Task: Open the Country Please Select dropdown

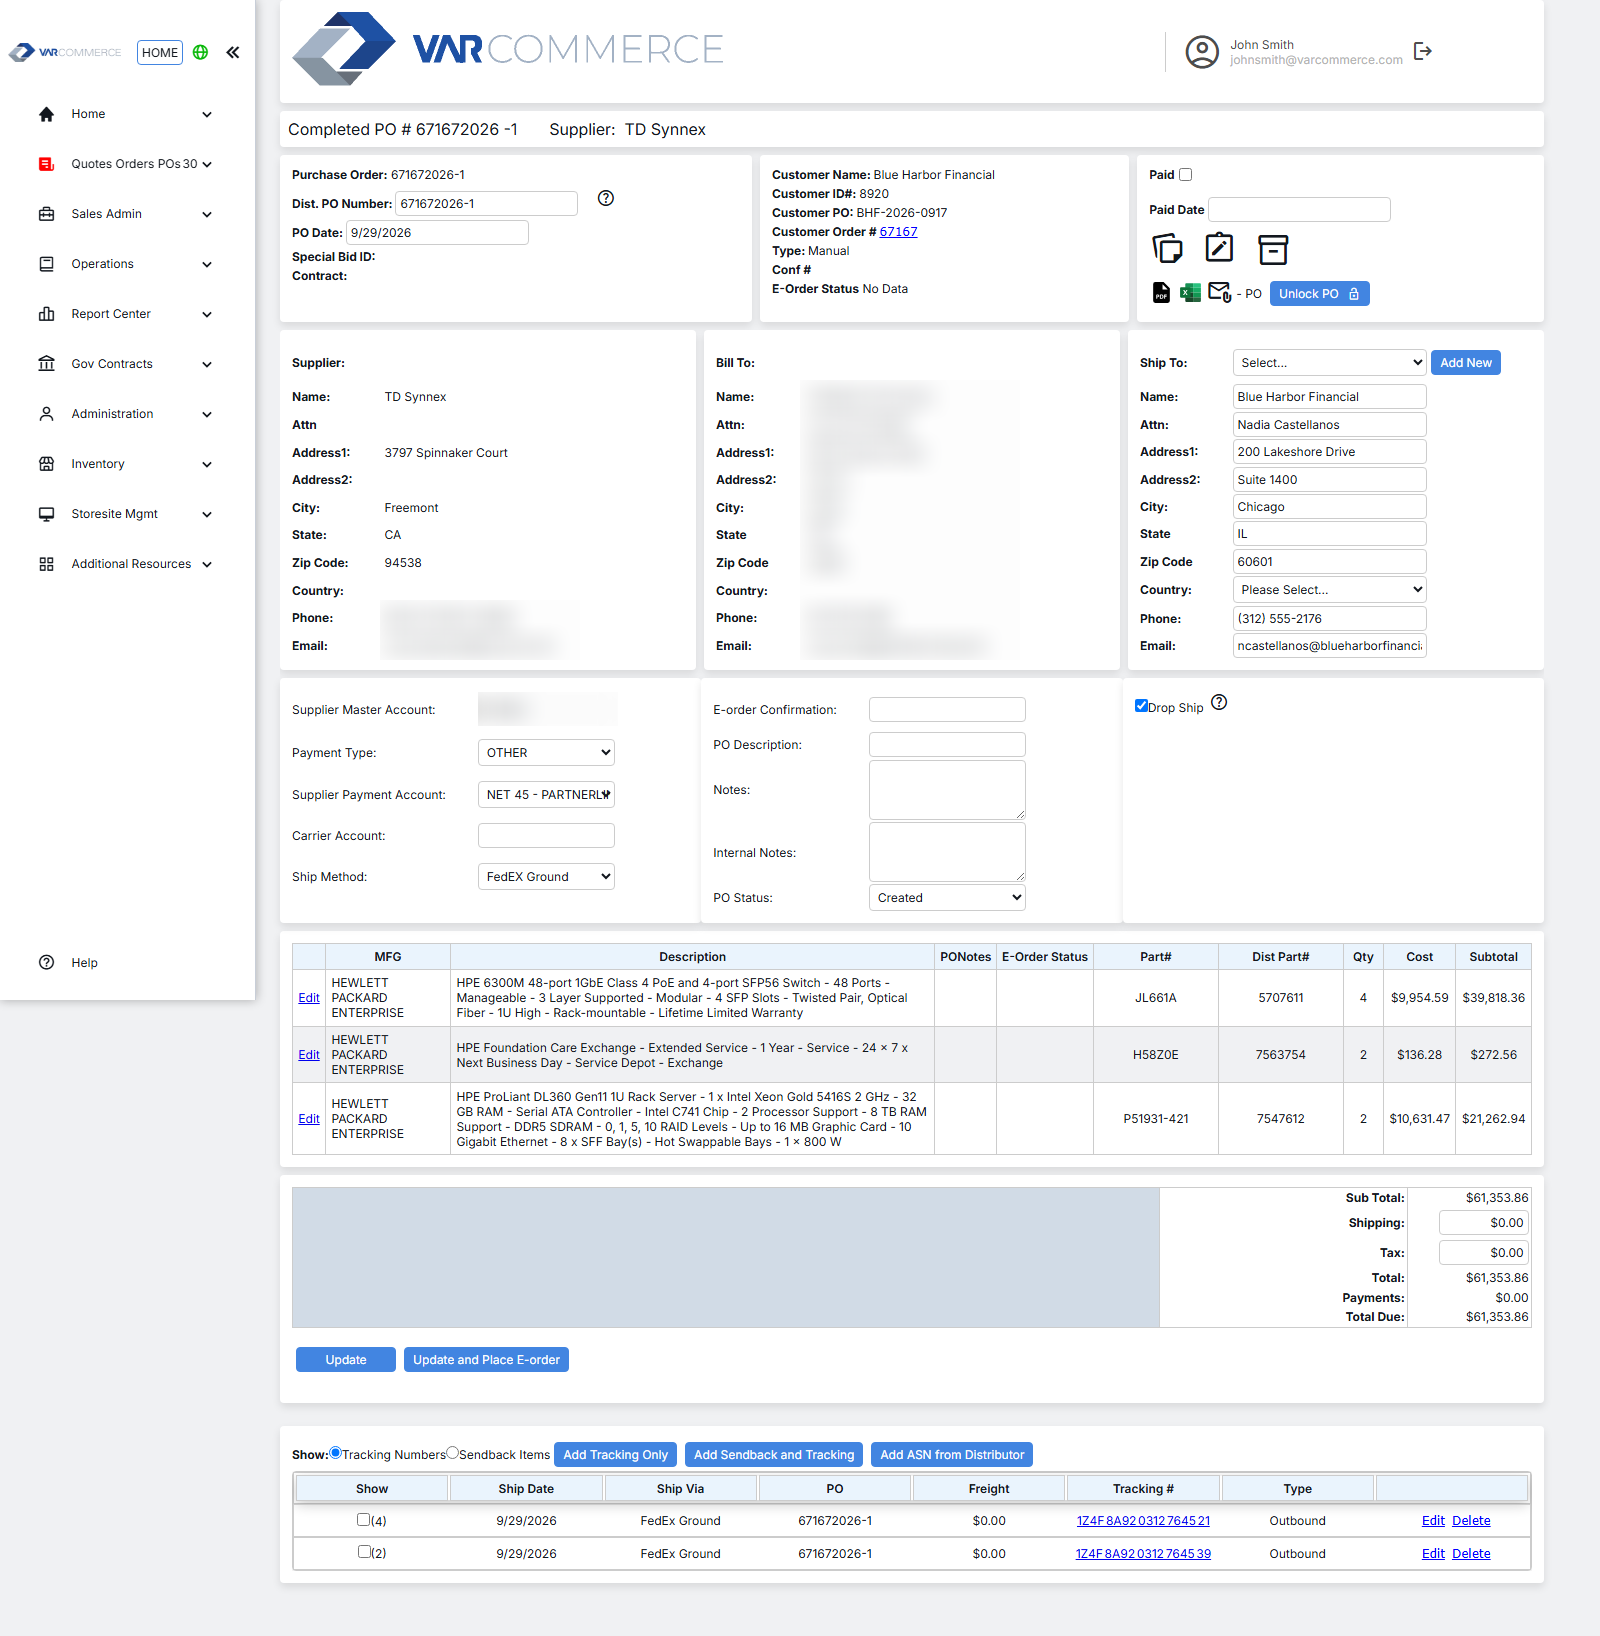Action: click(1329, 590)
